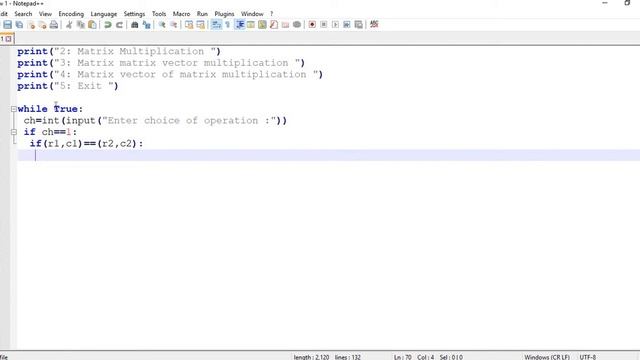Redo the edit with the toolbar arrow
The width and height of the screenshot is (640, 360).
point(119,25)
